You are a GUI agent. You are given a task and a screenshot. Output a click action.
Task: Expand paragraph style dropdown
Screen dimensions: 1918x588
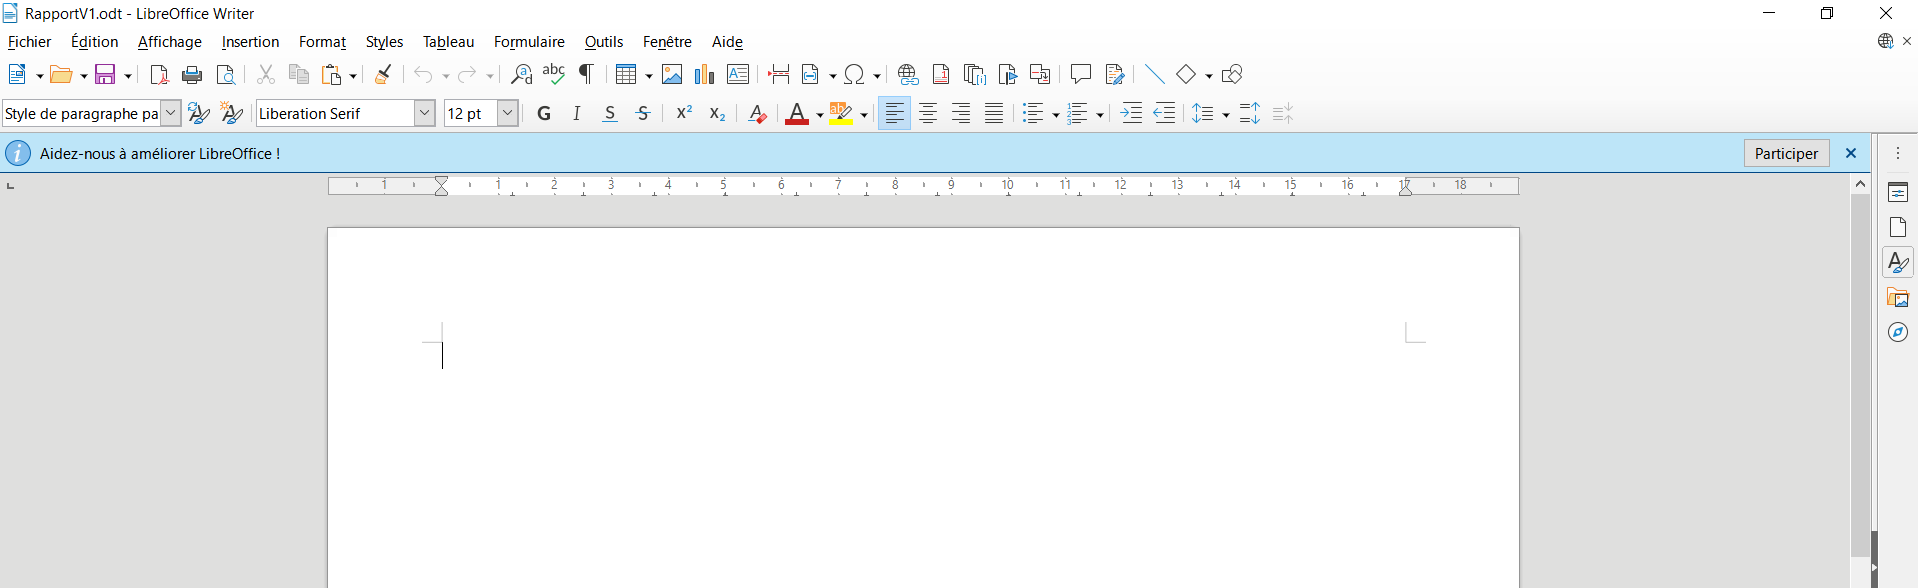171,113
